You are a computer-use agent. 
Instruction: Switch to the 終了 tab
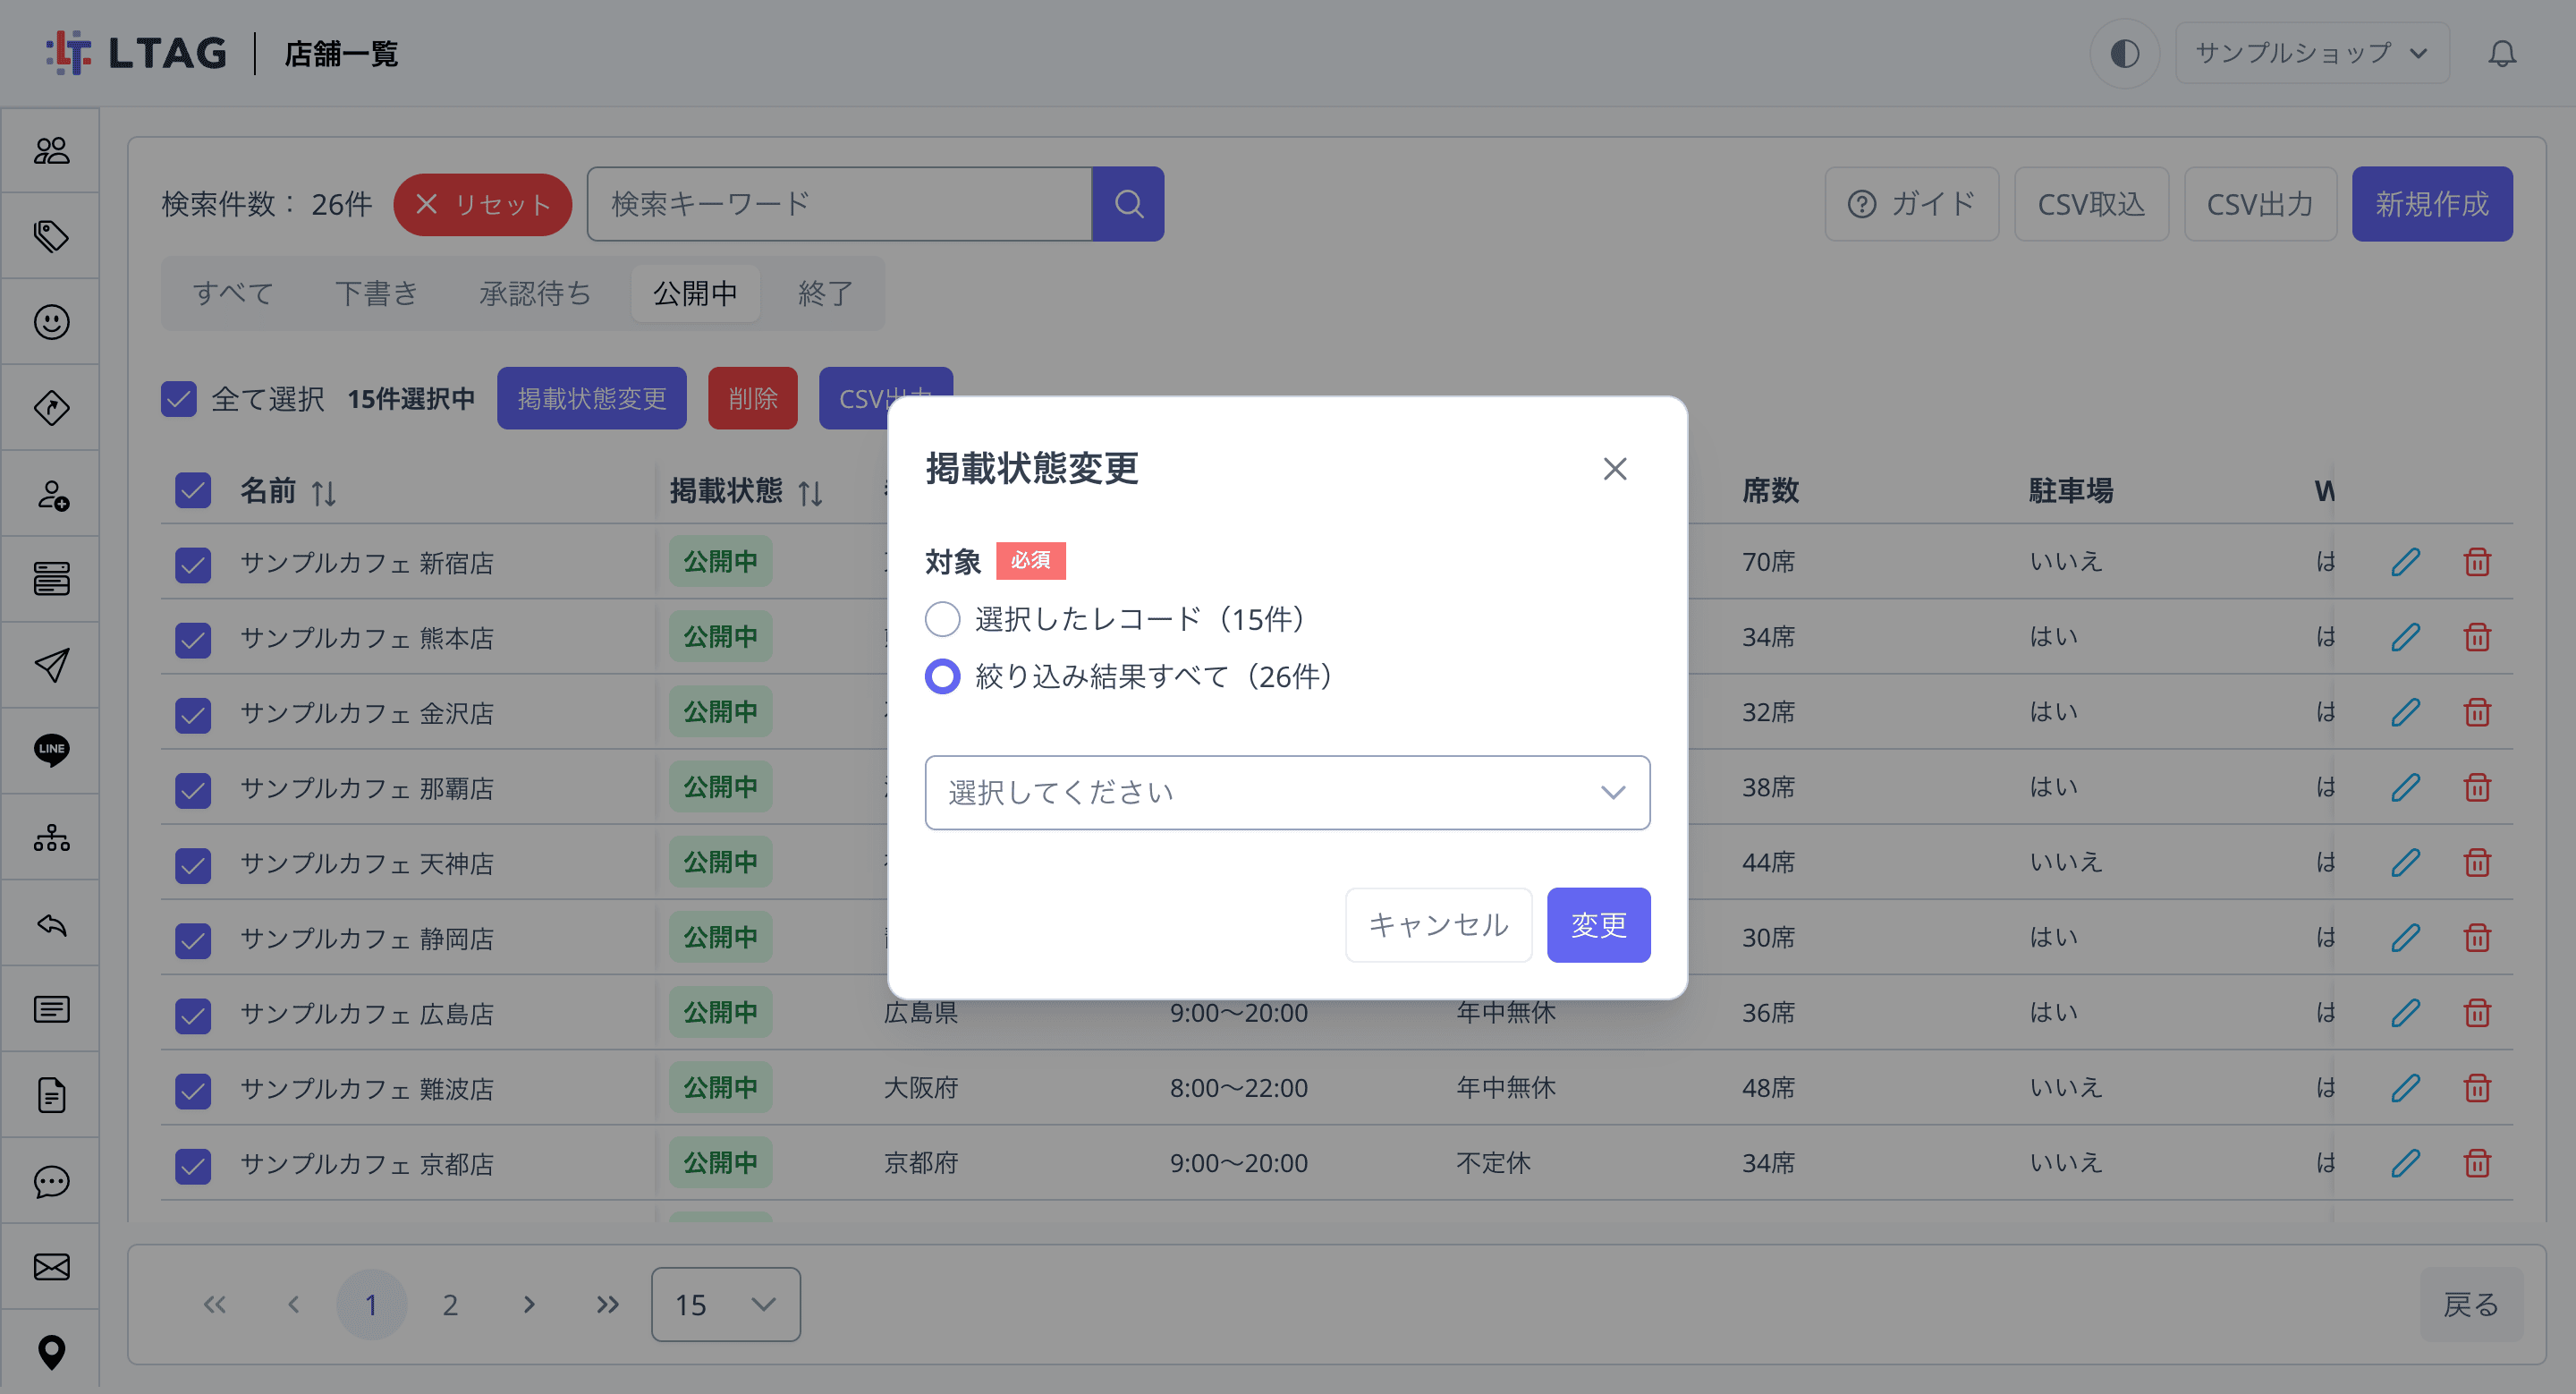825,294
